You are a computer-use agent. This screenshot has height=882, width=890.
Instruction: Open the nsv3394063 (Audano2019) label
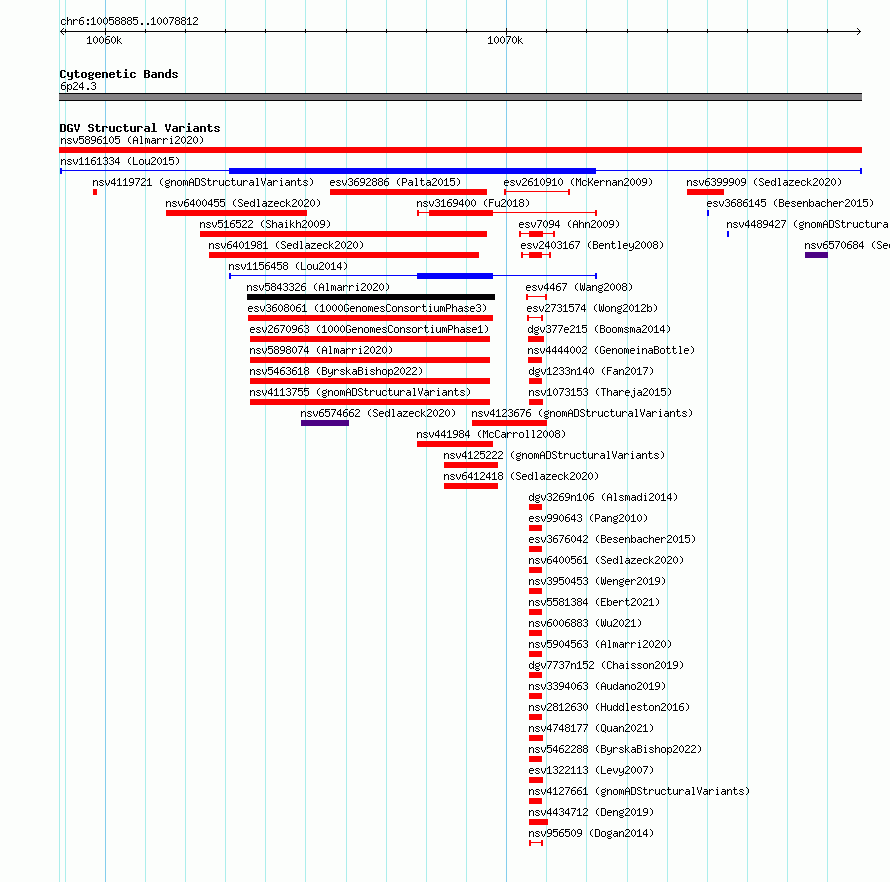click(597, 686)
